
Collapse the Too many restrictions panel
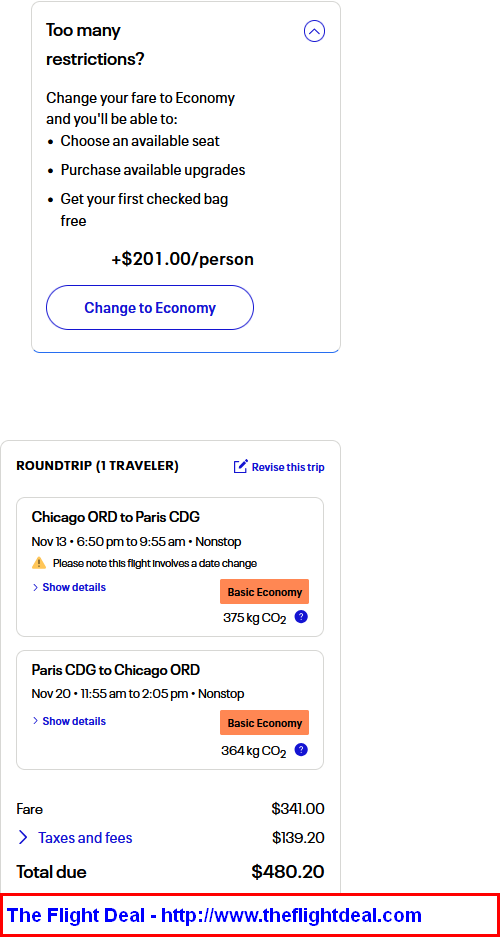coord(314,31)
